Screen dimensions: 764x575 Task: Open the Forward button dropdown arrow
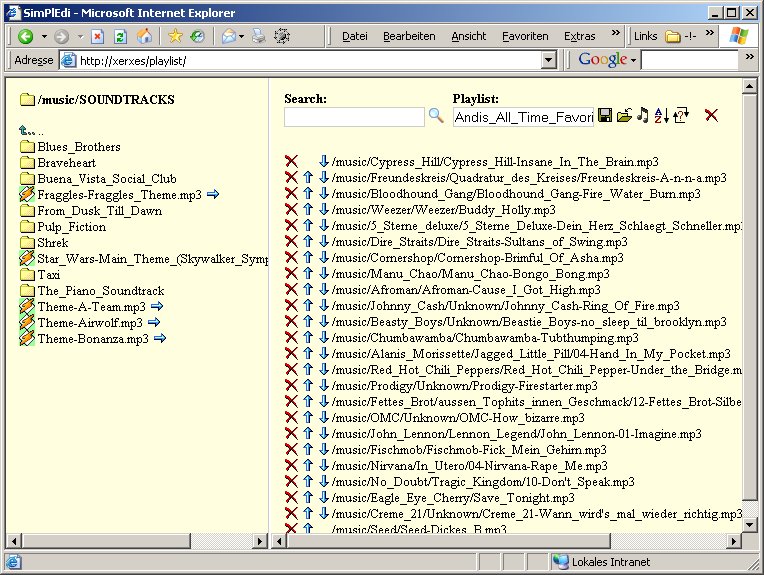pos(80,37)
